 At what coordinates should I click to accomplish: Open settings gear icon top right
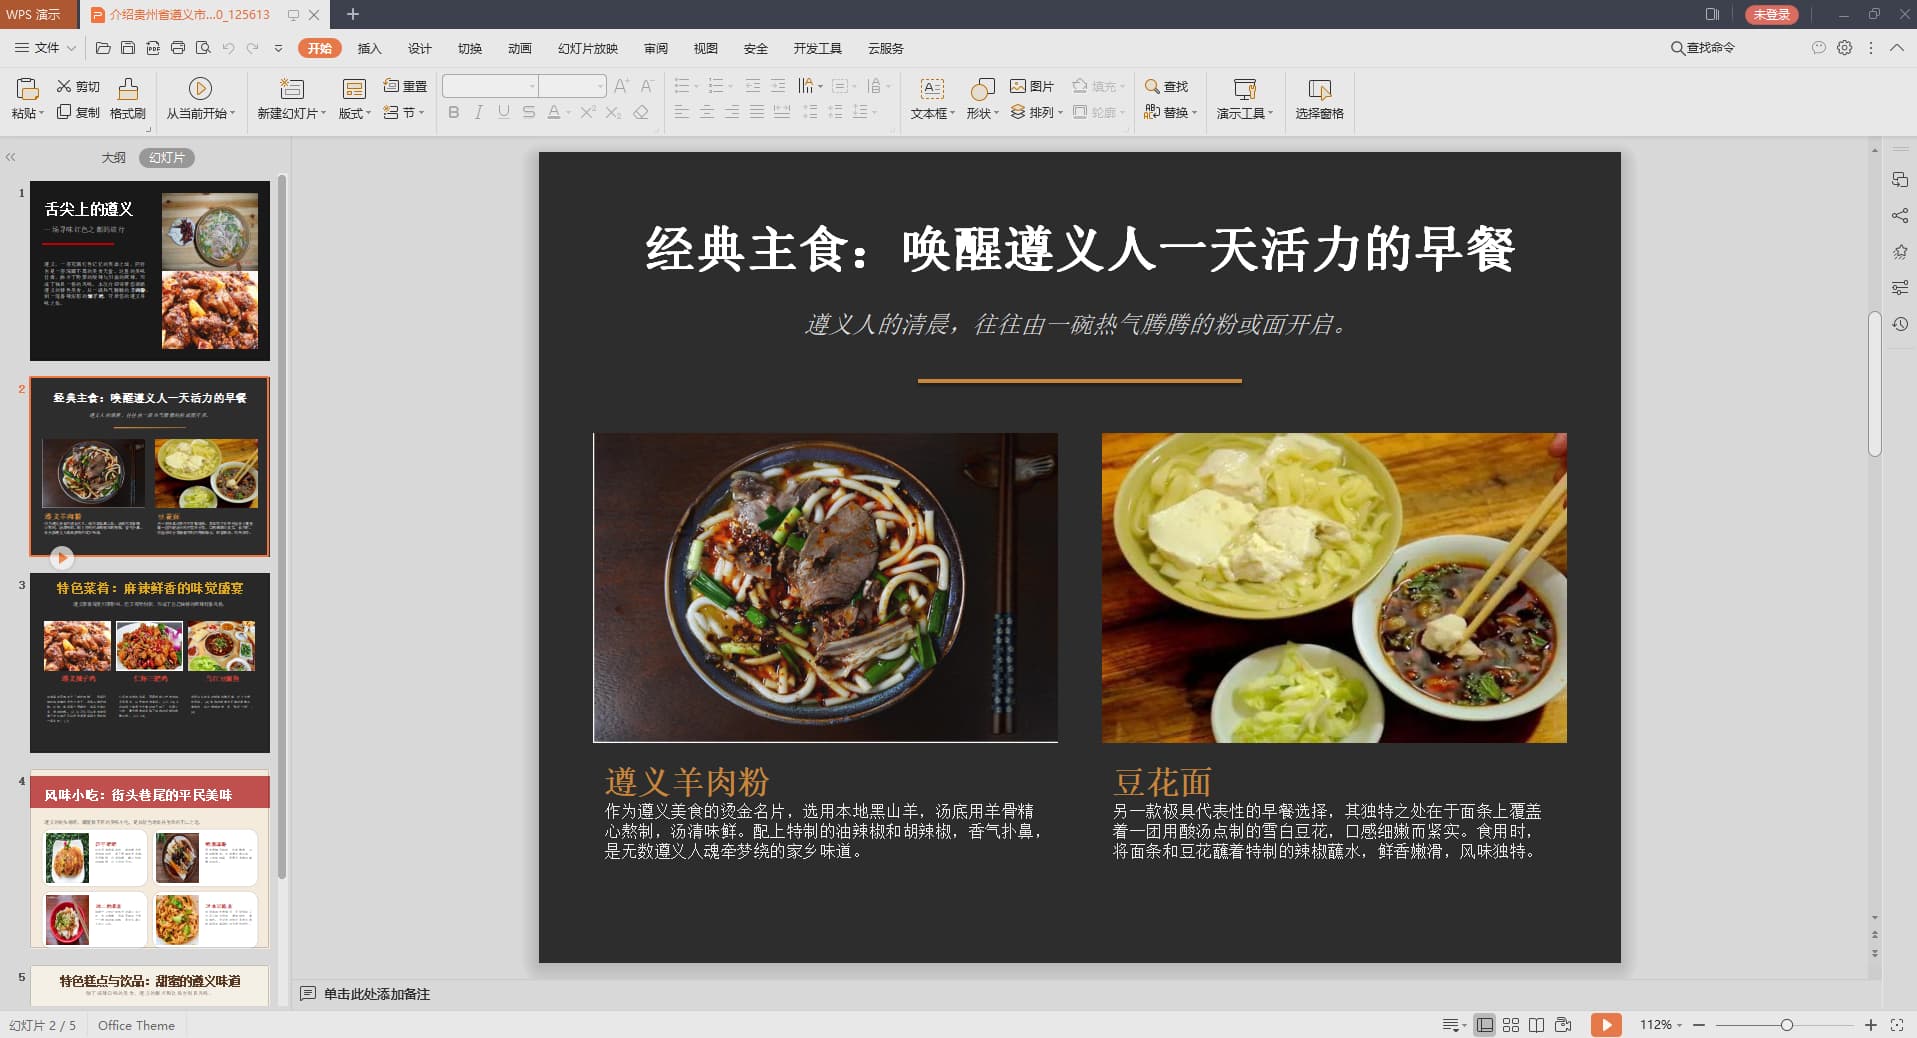click(1845, 48)
